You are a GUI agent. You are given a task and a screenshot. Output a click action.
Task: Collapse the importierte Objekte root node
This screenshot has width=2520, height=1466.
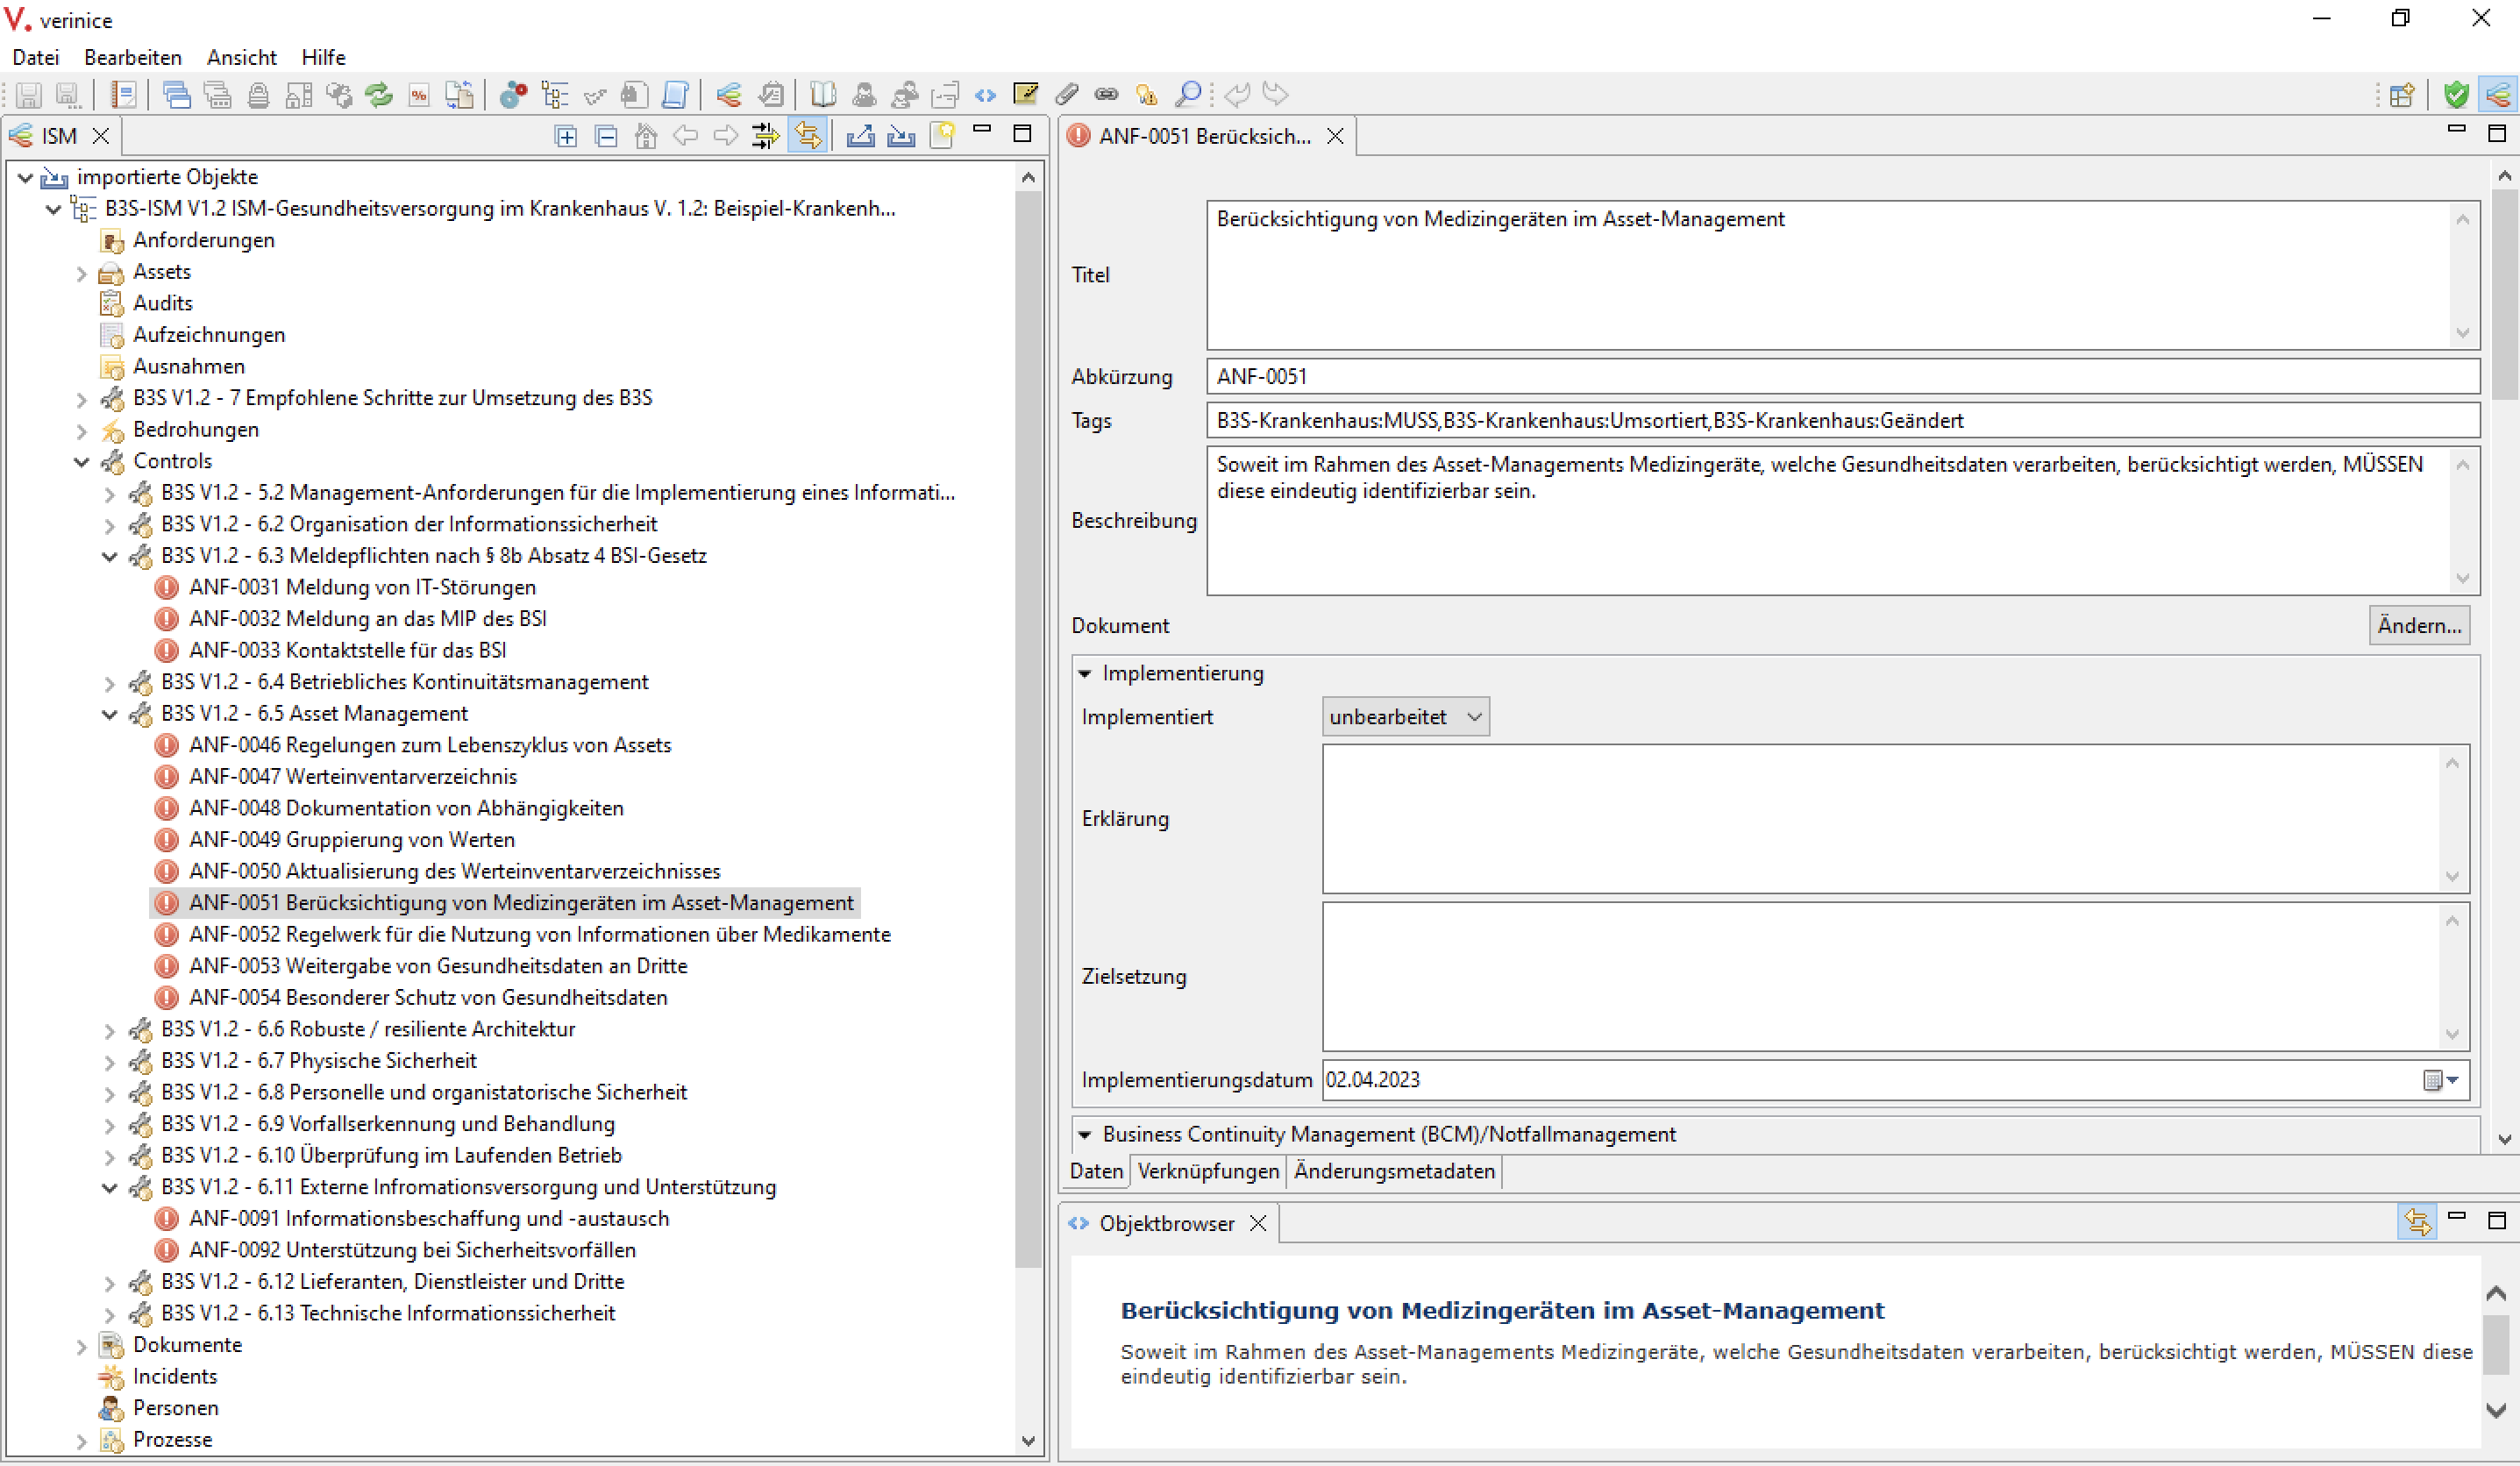(26, 178)
